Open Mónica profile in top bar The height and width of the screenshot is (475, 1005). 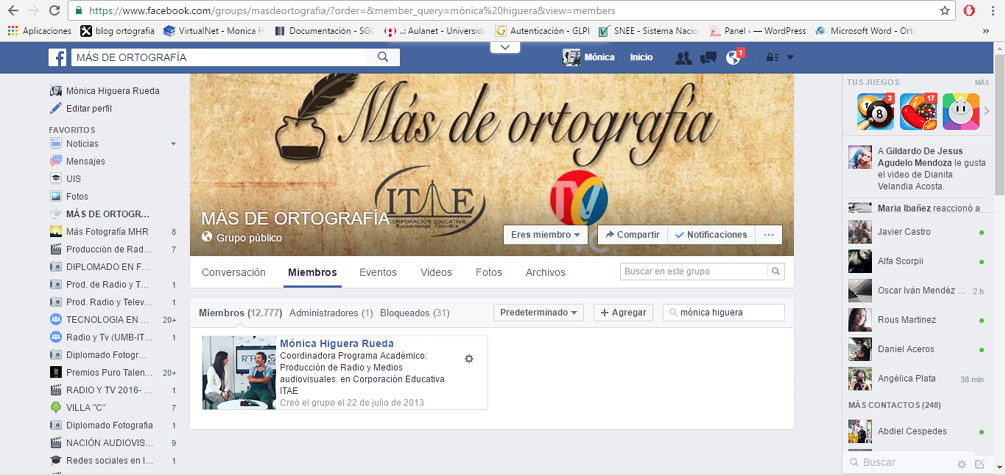[x=588, y=58]
